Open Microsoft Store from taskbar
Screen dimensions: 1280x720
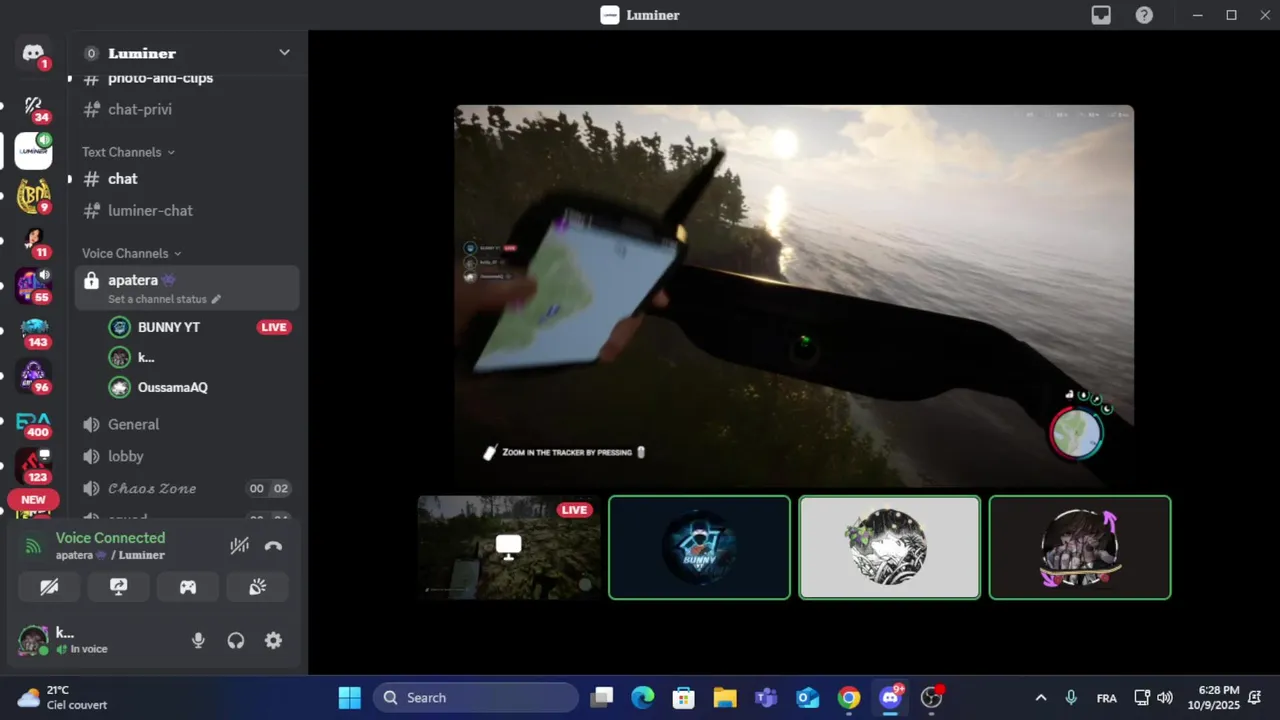[683, 697]
